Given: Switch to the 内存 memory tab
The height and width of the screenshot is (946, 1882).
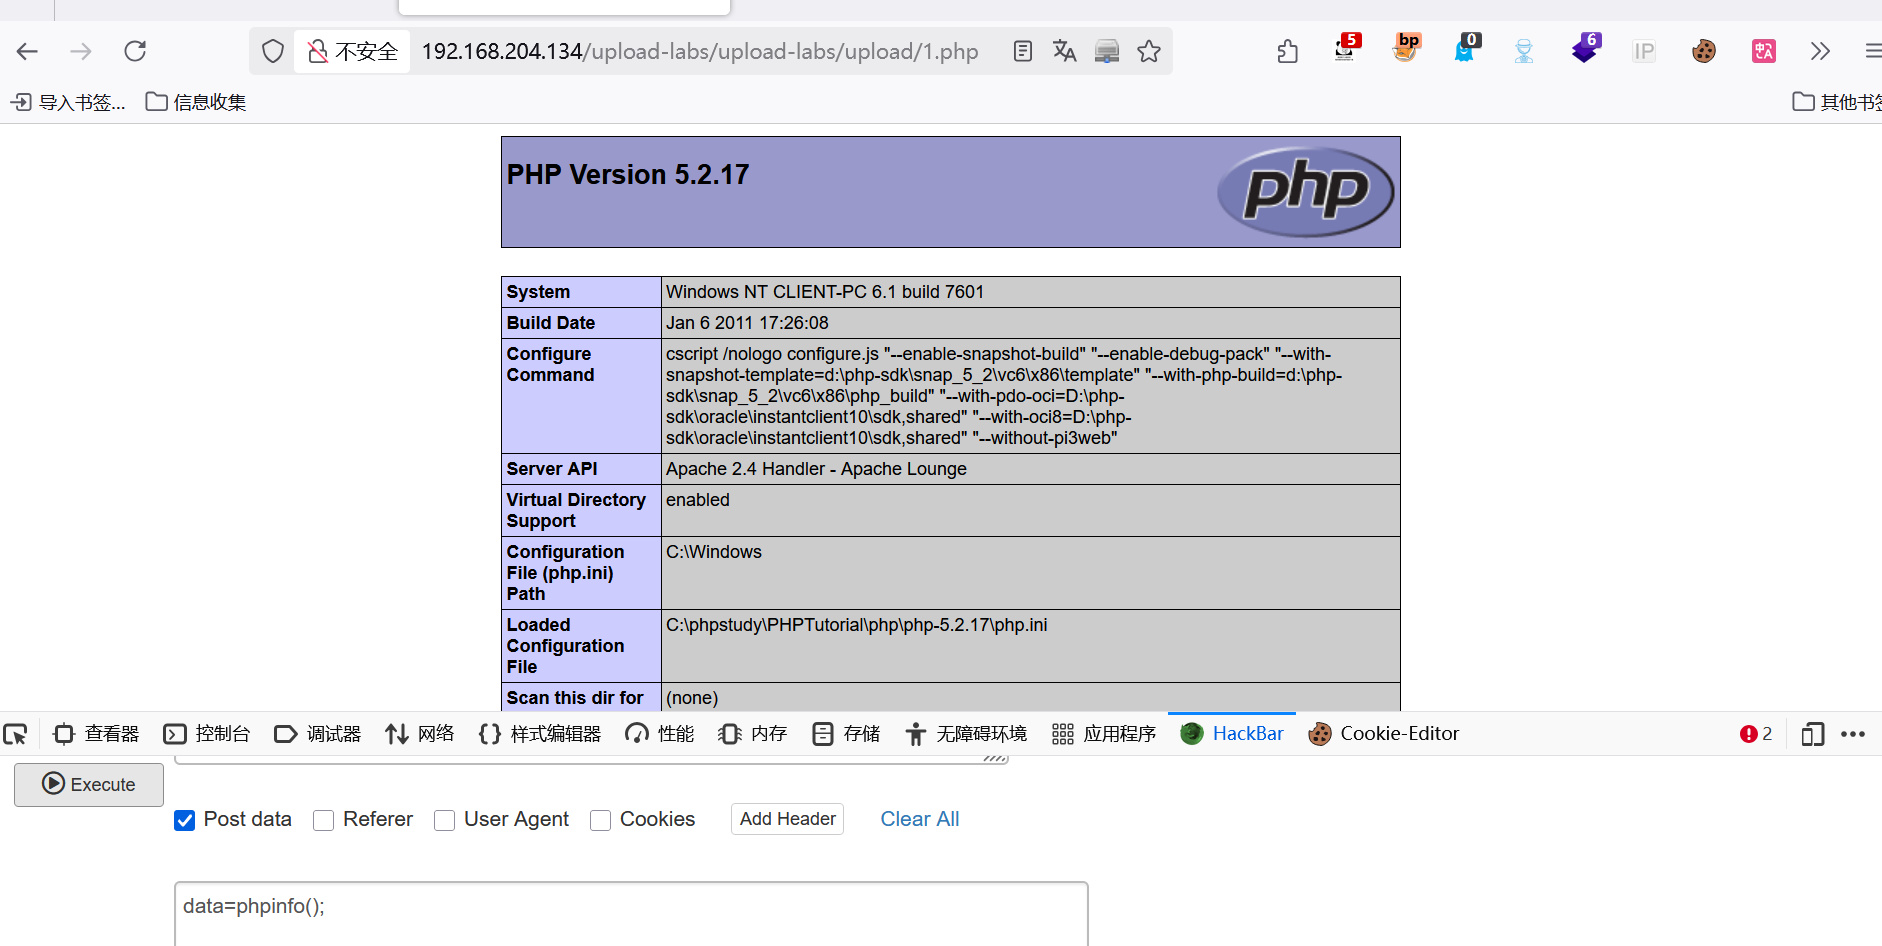Looking at the screenshot, I should point(753,734).
